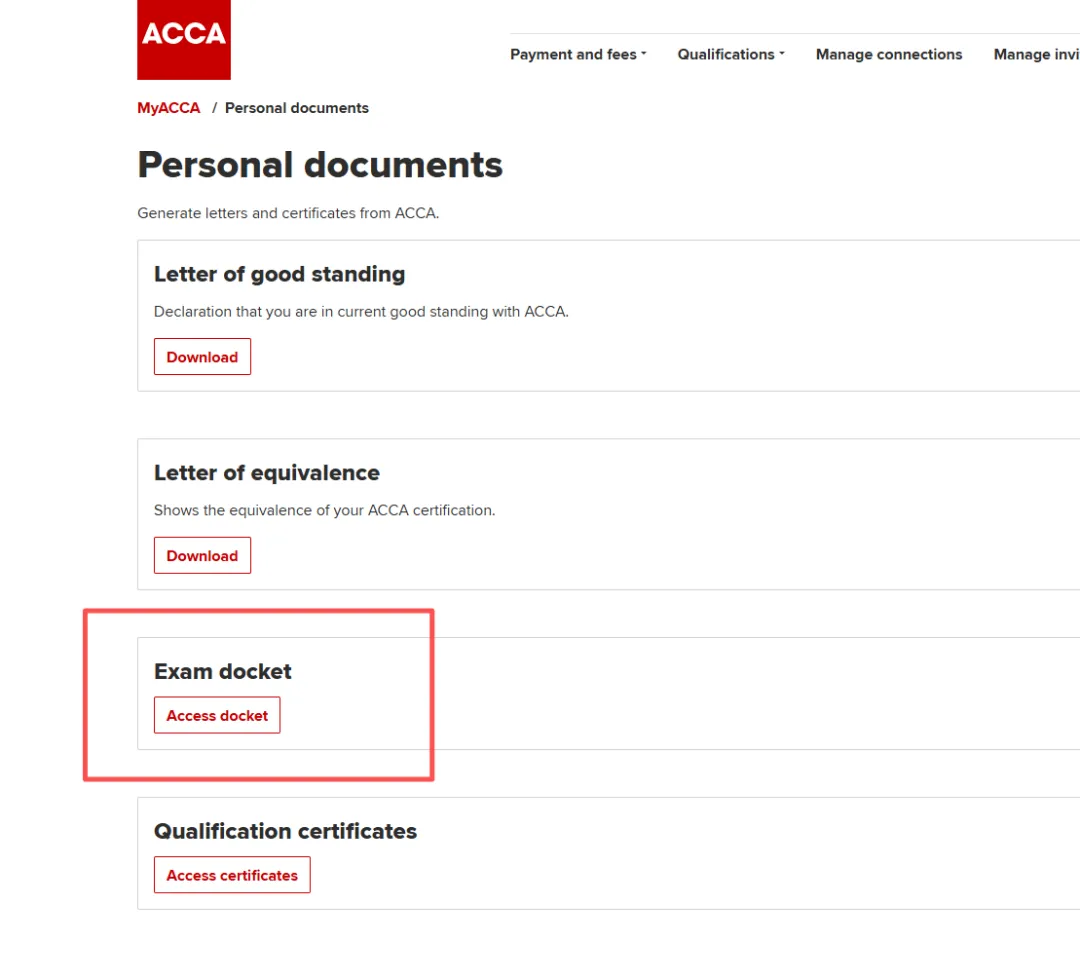This screenshot has height=979, width=1080.
Task: Download the Letter of equivalence
Action: click(202, 555)
